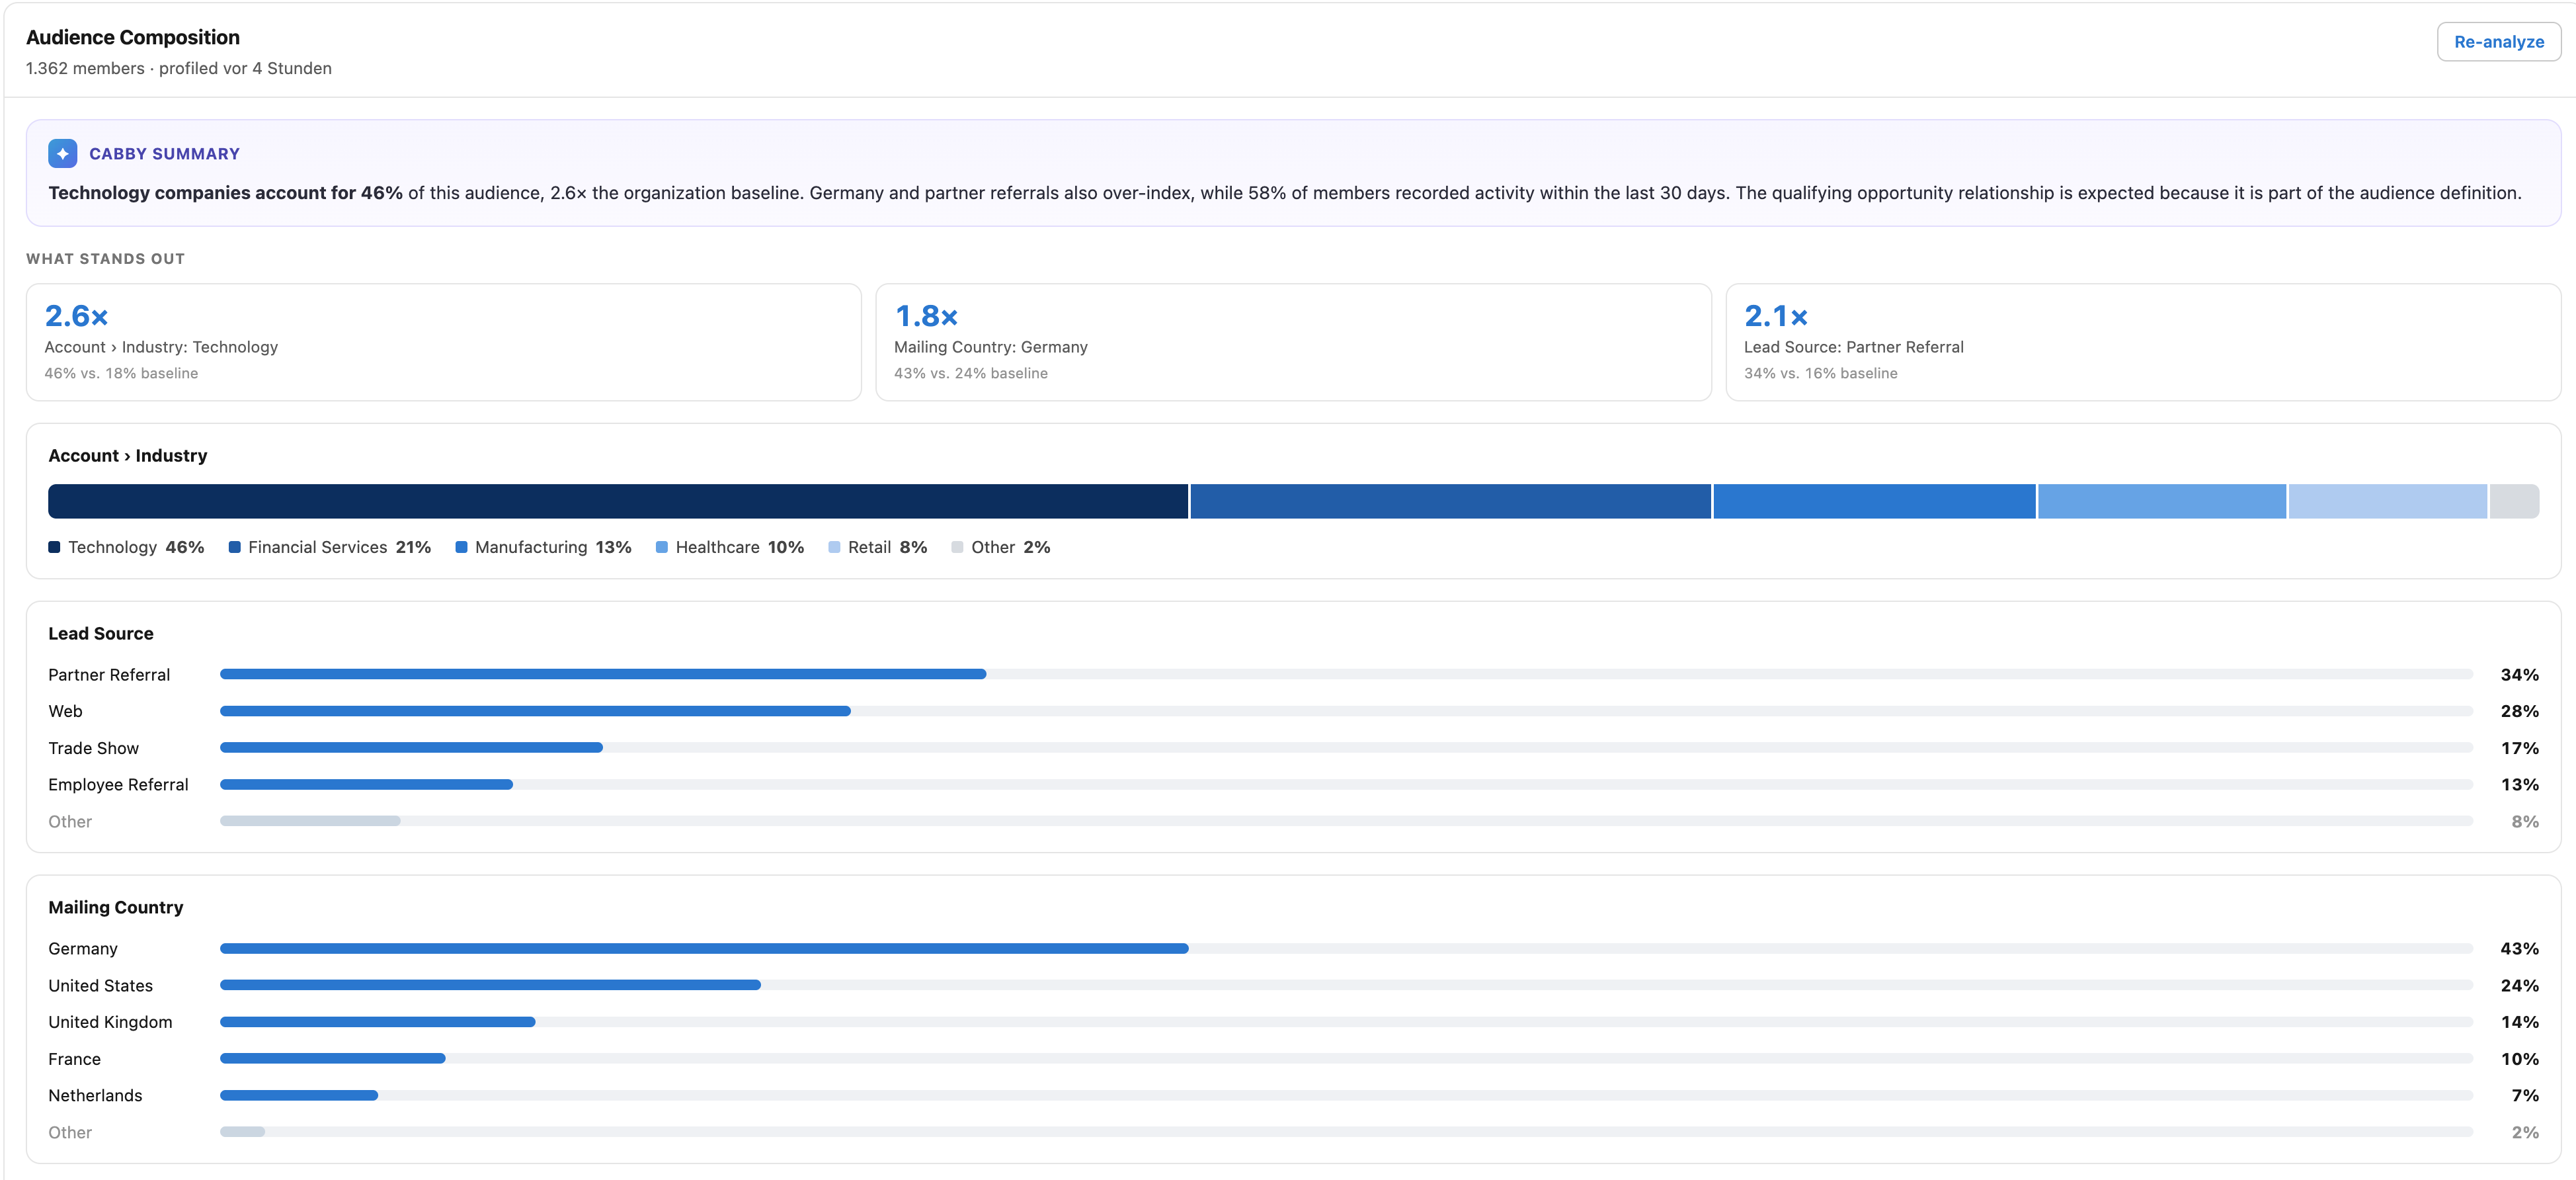Click the United States progress bar

click(1346, 985)
